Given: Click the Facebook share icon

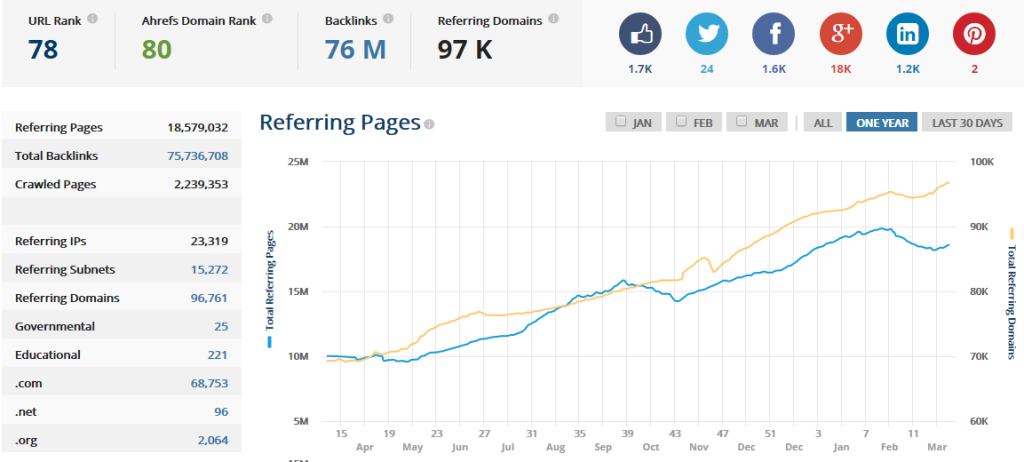Looking at the screenshot, I should (x=774, y=35).
